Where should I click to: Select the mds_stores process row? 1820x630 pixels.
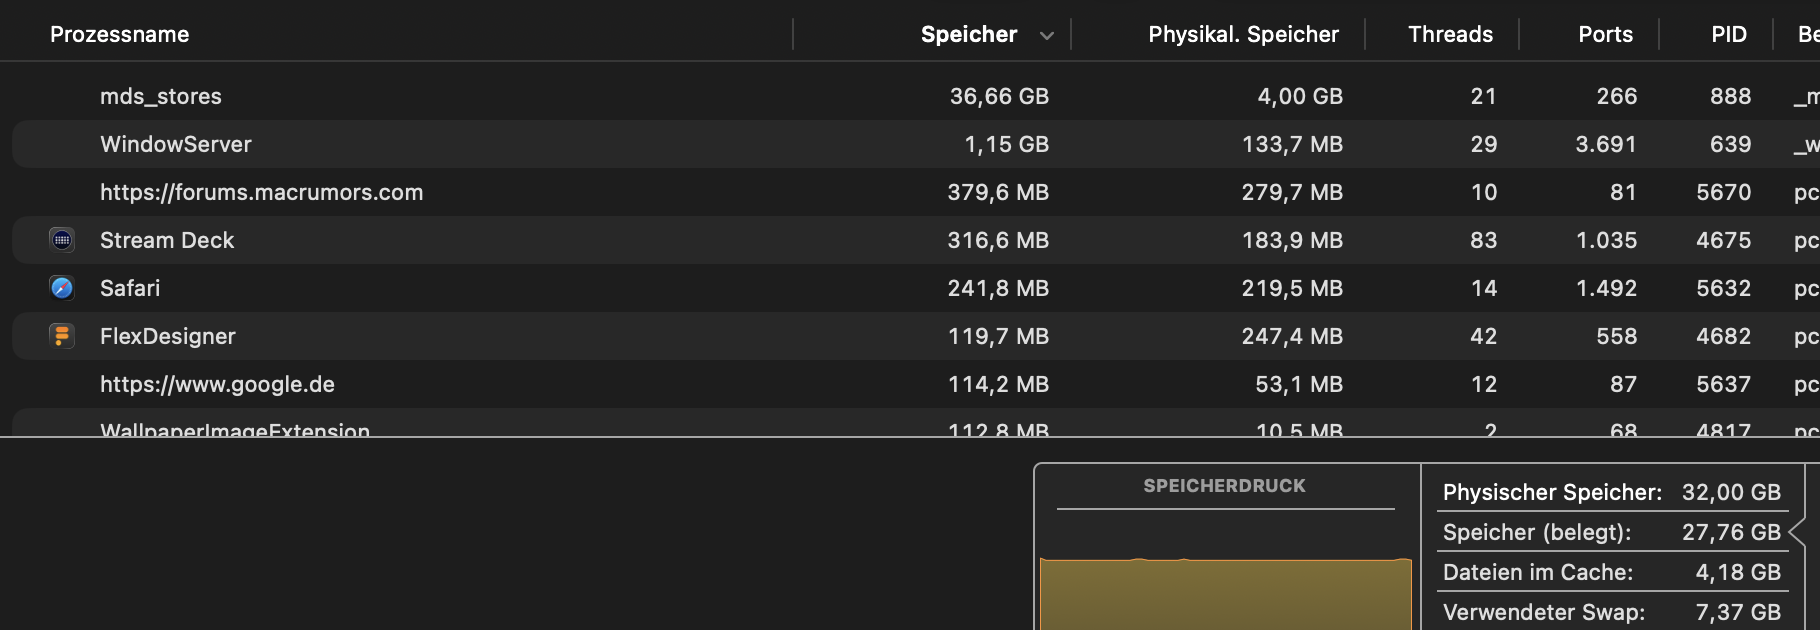click(161, 97)
